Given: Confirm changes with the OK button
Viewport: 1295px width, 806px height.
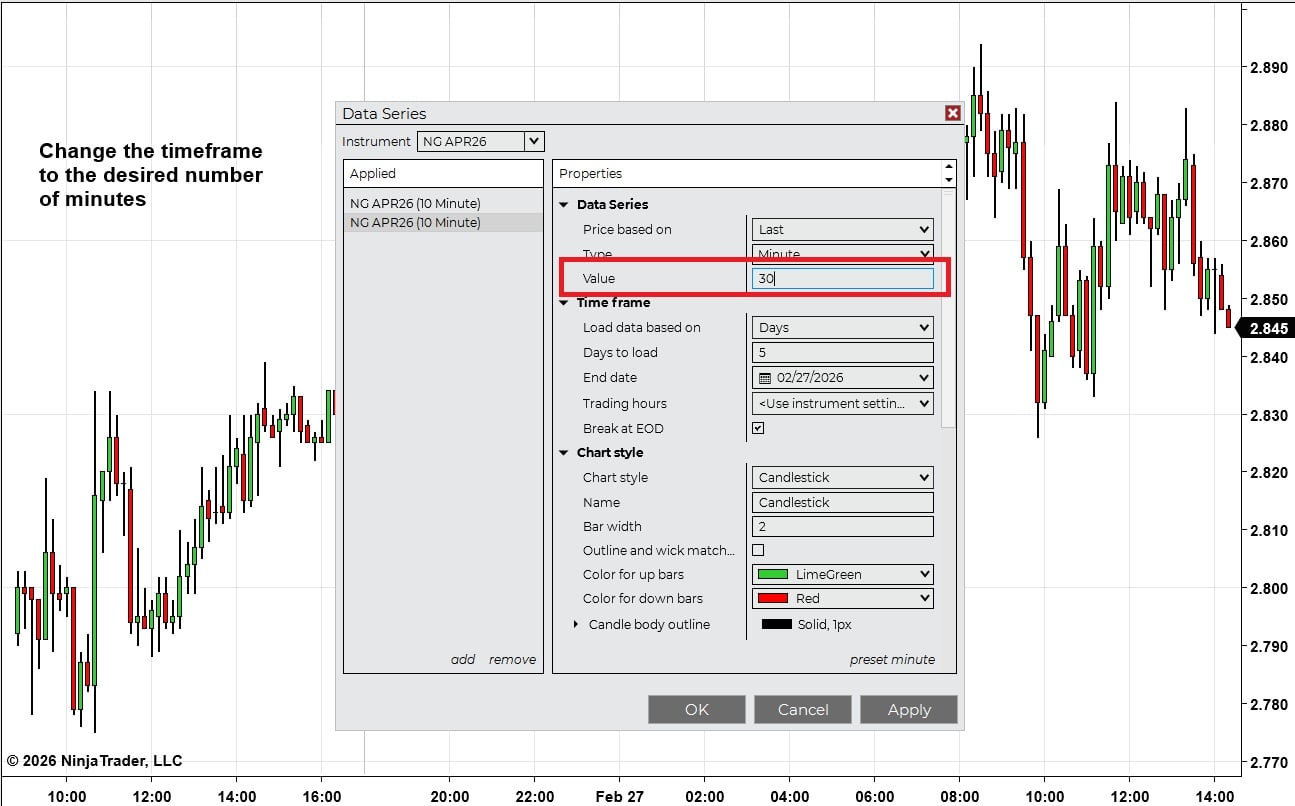Looking at the screenshot, I should (x=697, y=709).
